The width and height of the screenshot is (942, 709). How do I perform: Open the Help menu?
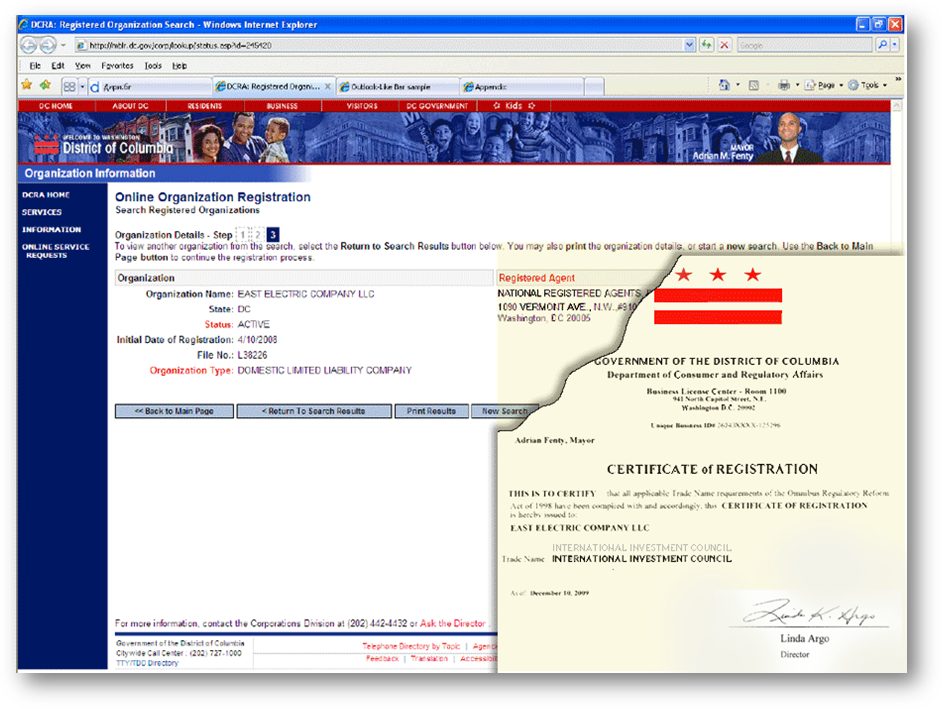tap(179, 65)
